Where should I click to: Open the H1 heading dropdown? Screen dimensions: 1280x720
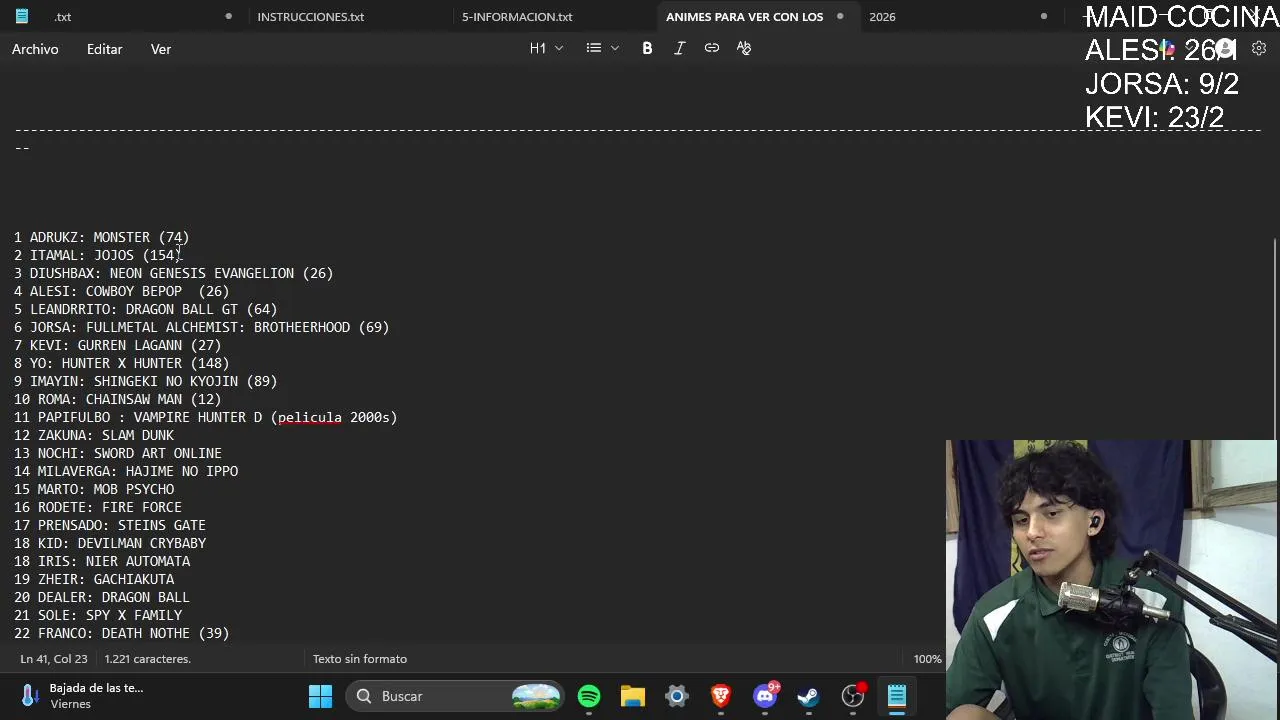click(546, 48)
